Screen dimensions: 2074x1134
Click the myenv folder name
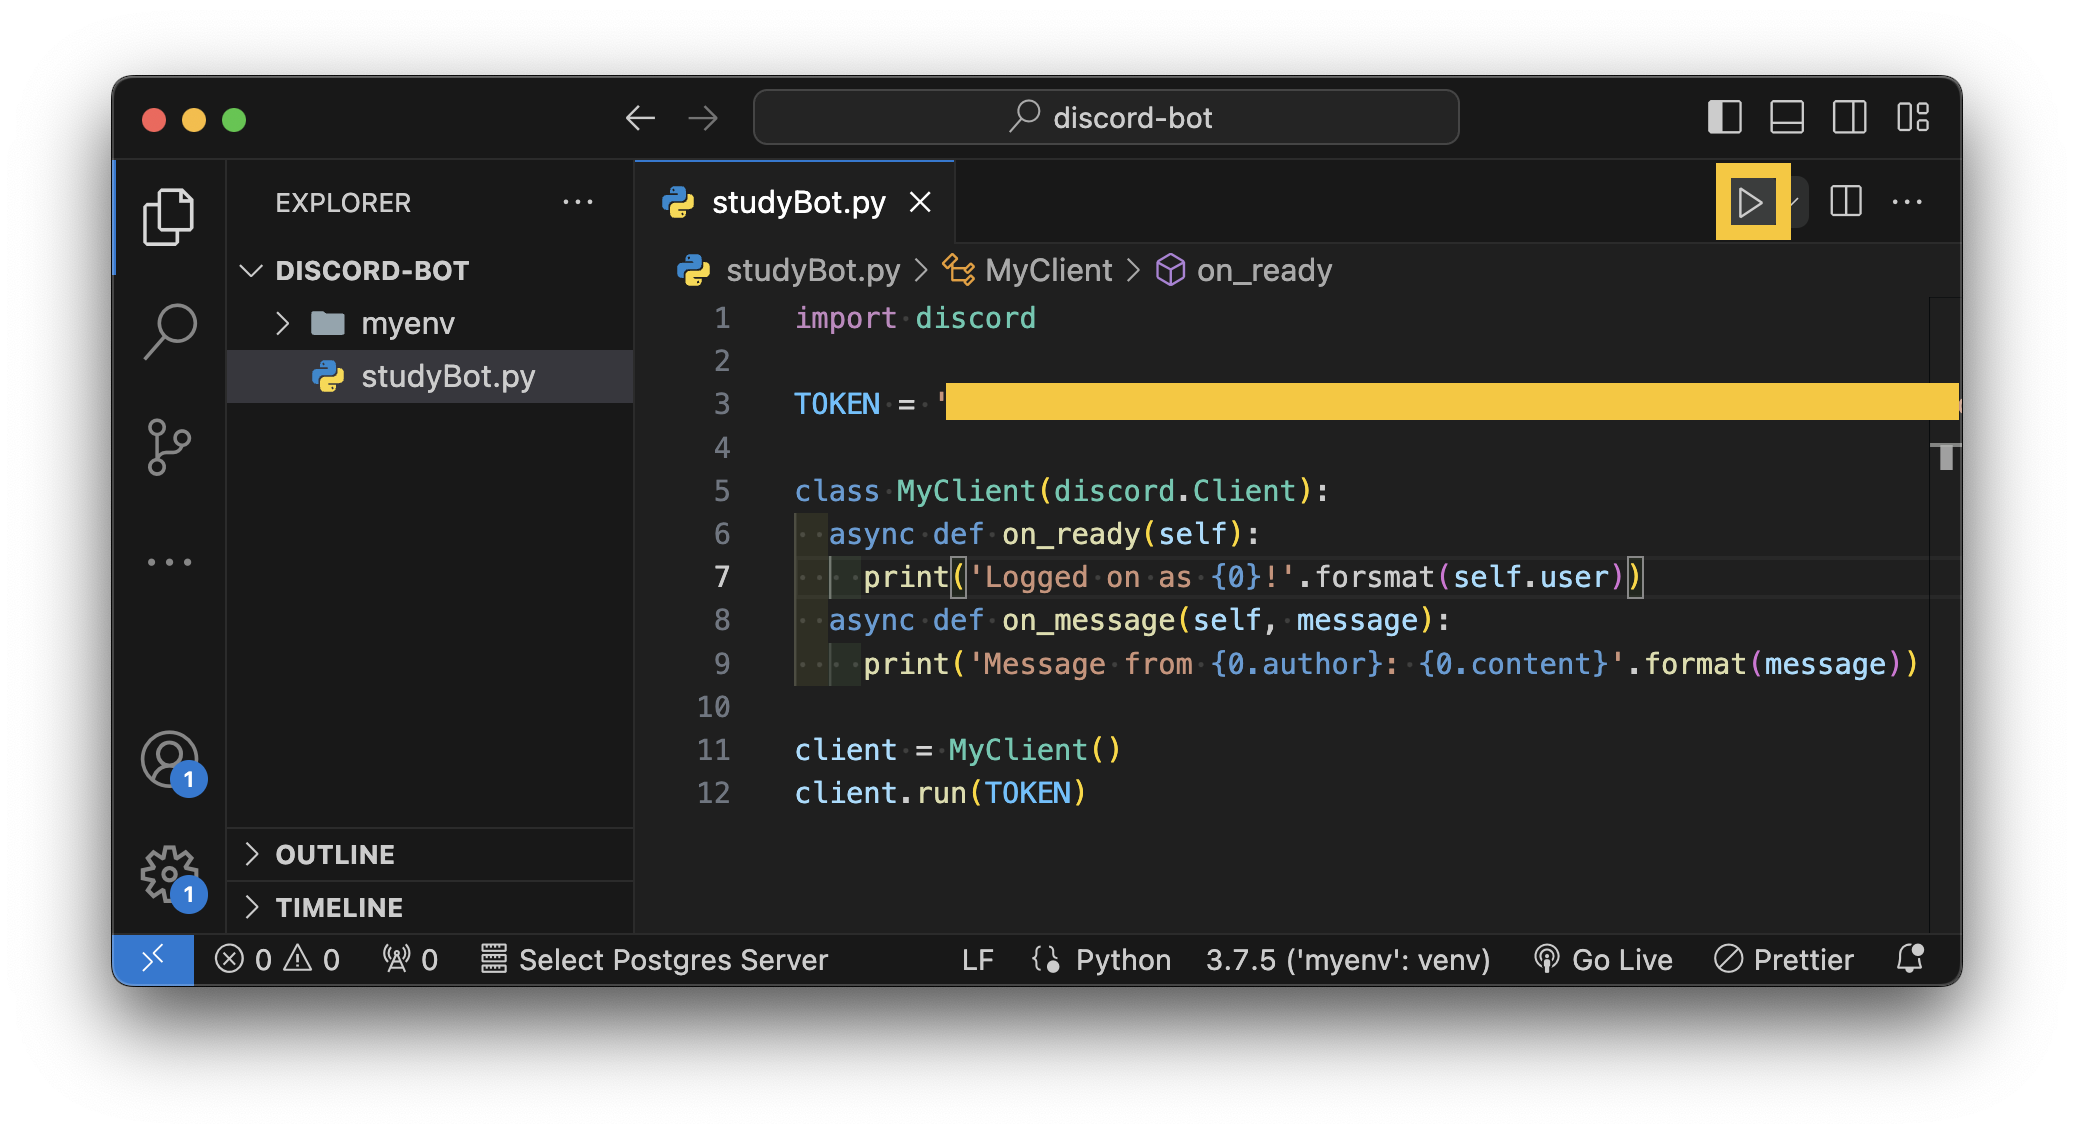[x=407, y=324]
